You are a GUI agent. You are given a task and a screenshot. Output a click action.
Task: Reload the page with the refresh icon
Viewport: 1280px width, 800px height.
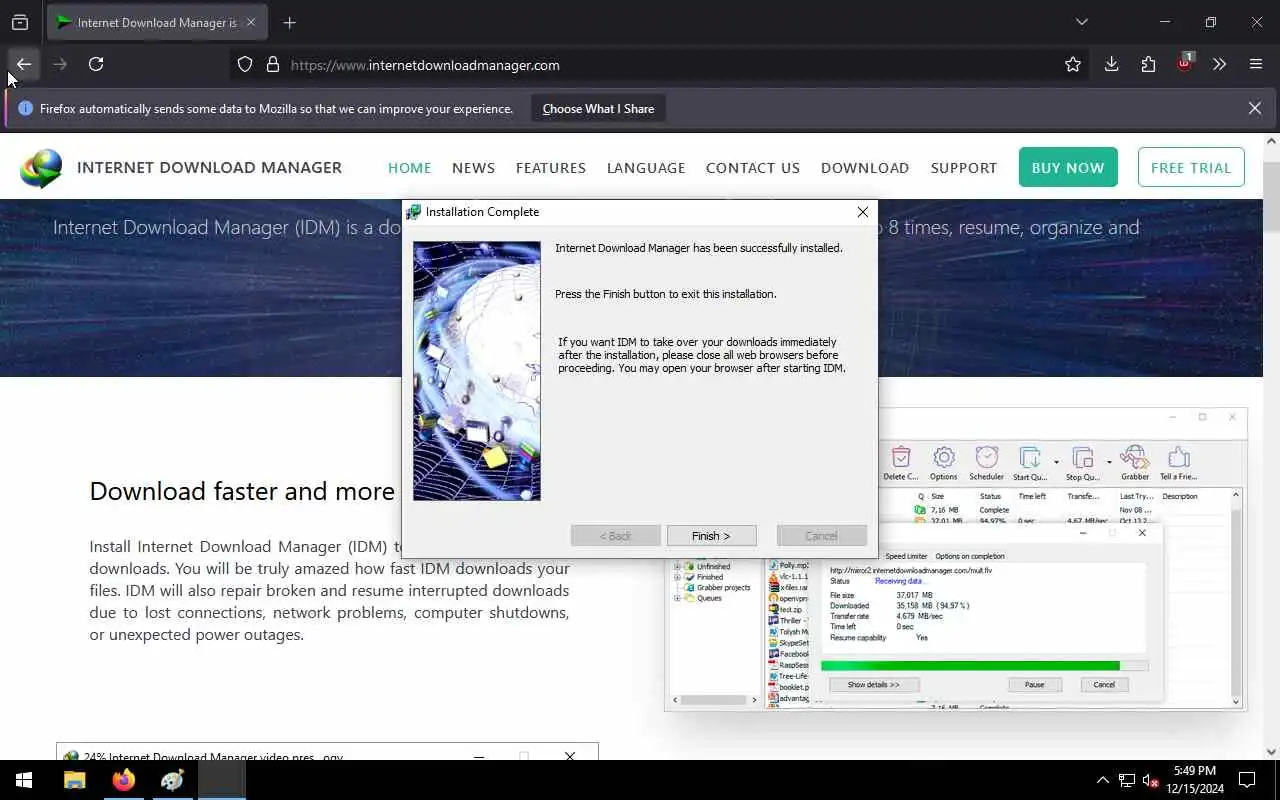pos(96,64)
